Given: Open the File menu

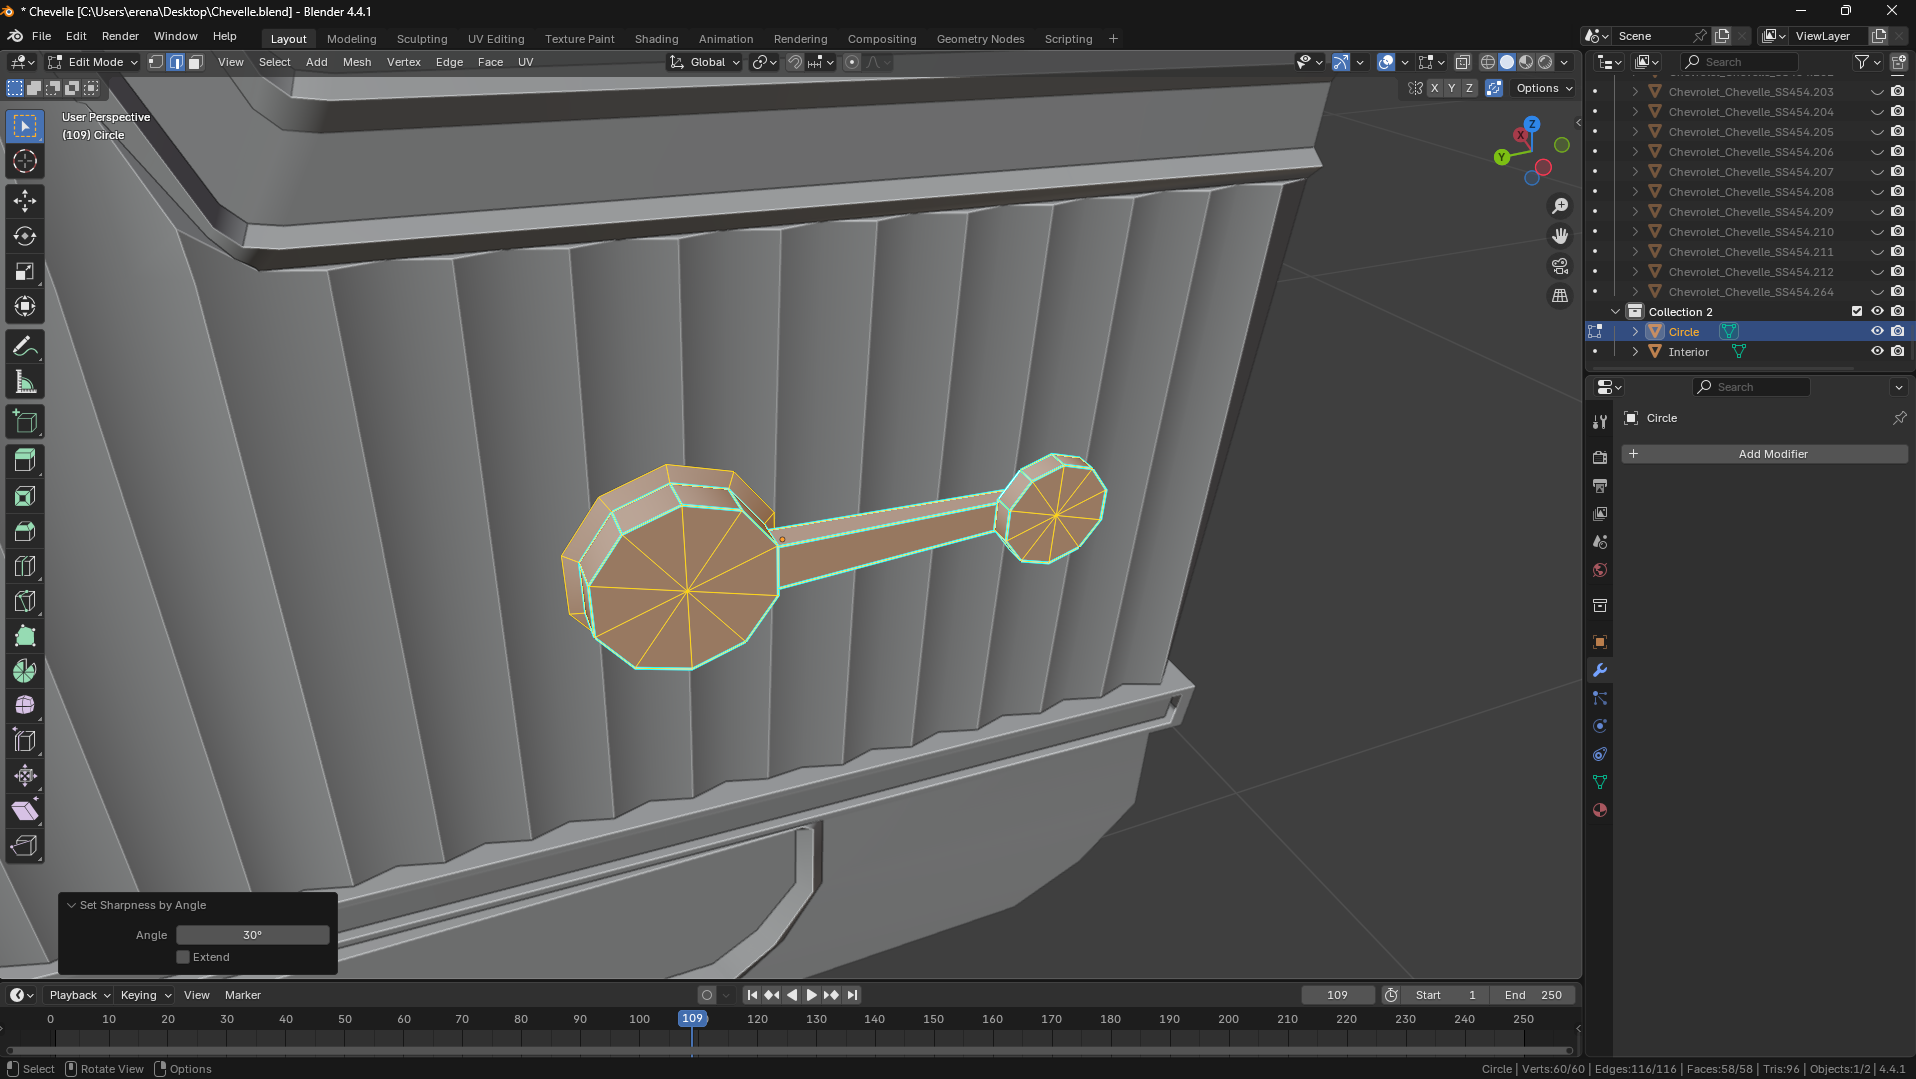Looking at the screenshot, I should tap(41, 36).
